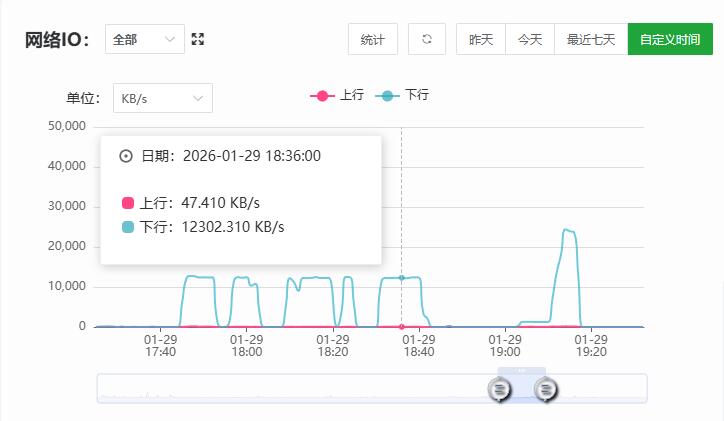Click the 单位 unit label

click(x=83, y=98)
